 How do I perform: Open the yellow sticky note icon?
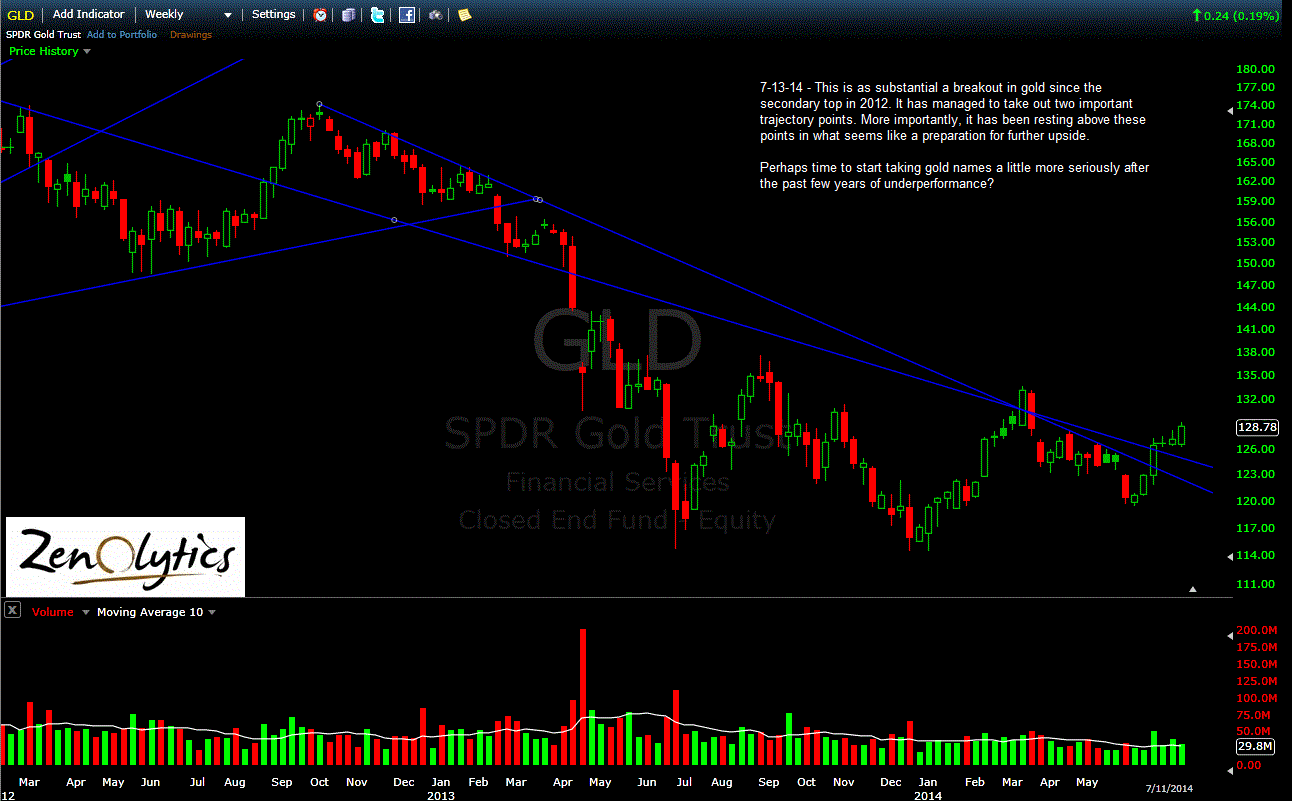pyautogui.click(x=465, y=15)
